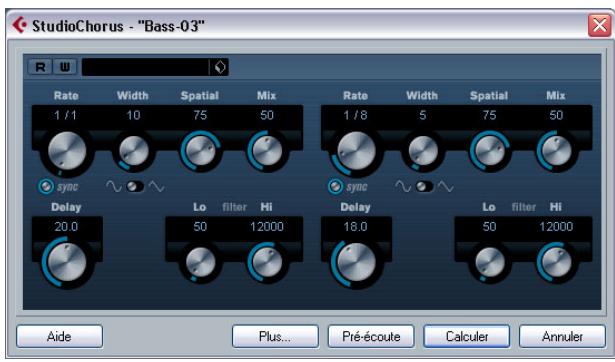This screenshot has width=615, height=362.
Task: Click the right section Delay knob
Action: 357,262
